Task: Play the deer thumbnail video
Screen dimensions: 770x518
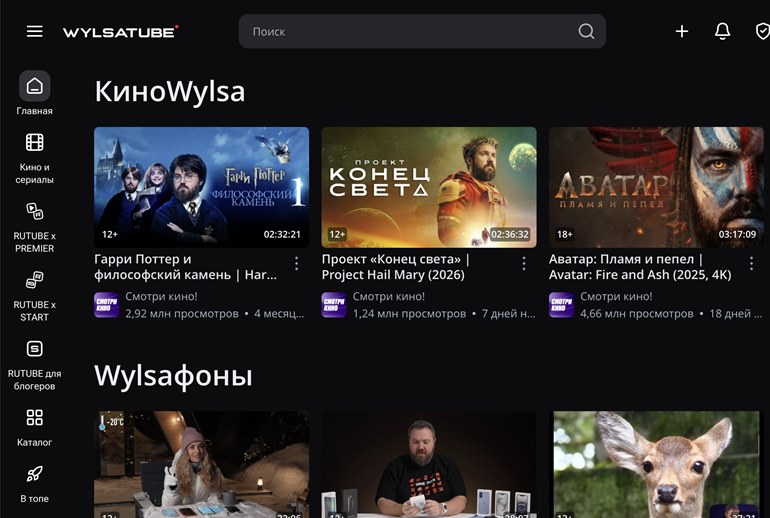Action: (657, 464)
